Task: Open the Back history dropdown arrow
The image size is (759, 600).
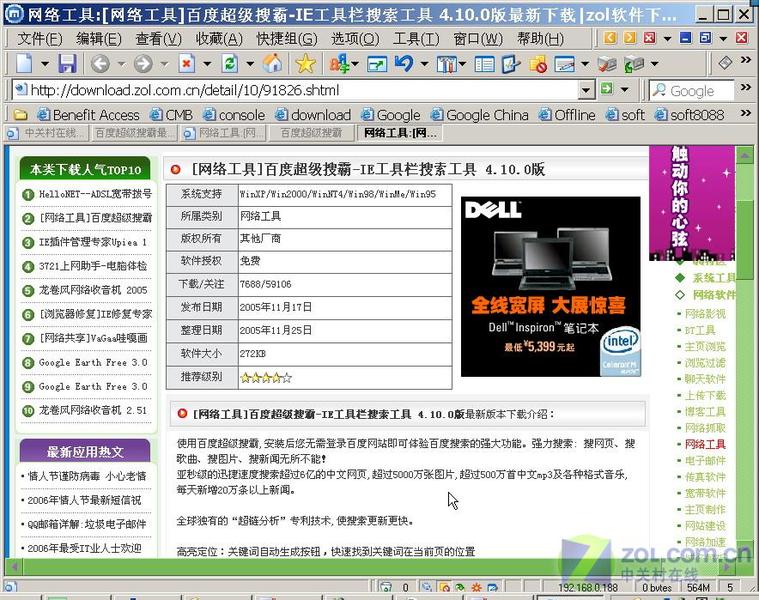Action: (121, 63)
